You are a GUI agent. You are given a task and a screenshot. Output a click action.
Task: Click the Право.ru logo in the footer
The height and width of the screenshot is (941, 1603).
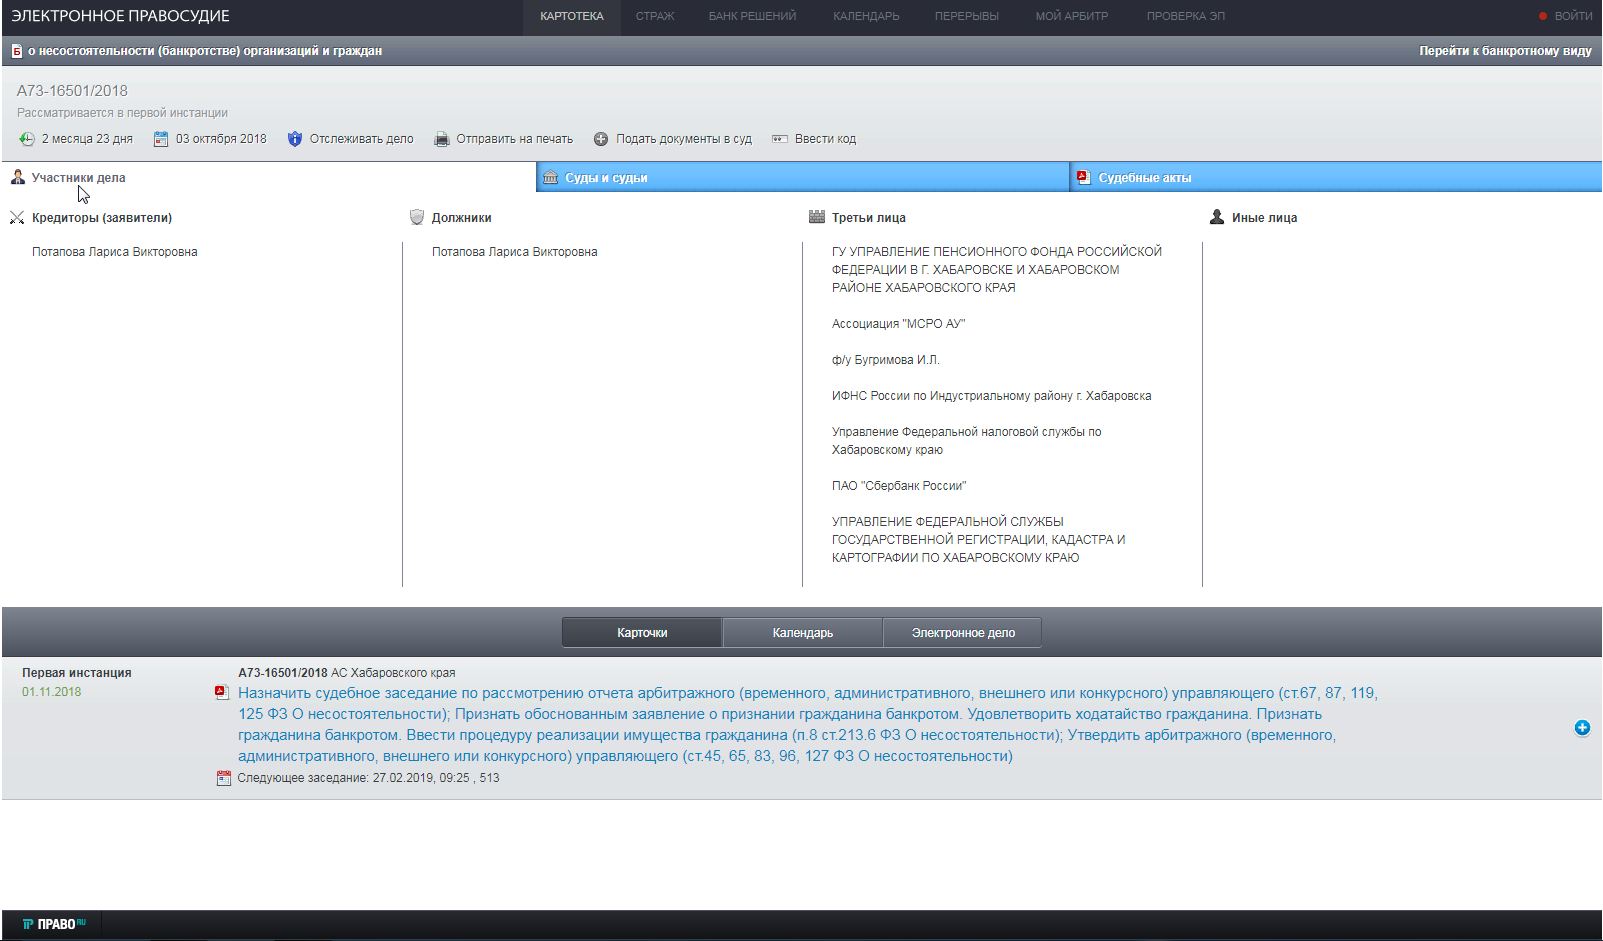54,924
